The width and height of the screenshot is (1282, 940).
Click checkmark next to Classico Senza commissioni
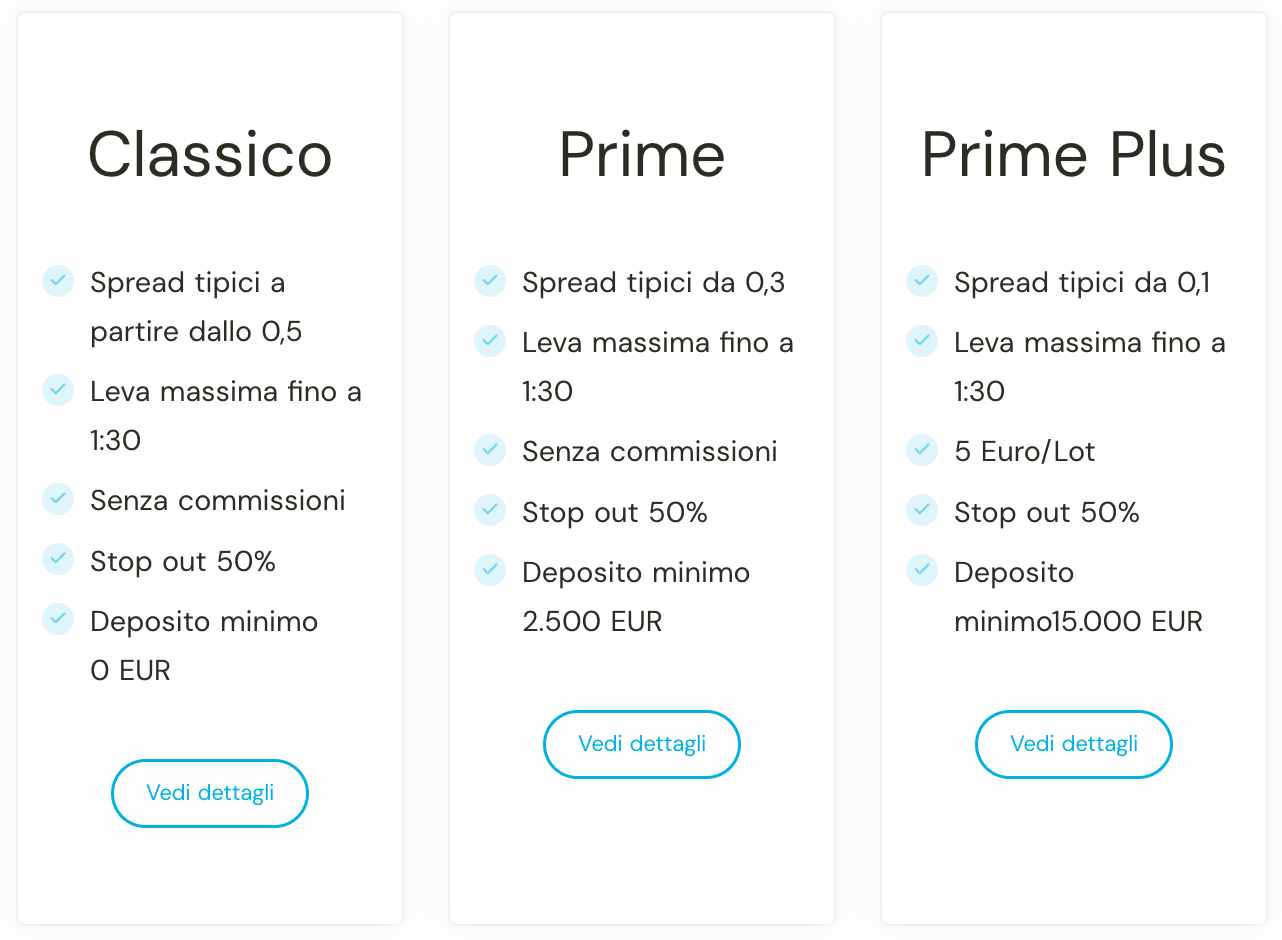point(58,498)
